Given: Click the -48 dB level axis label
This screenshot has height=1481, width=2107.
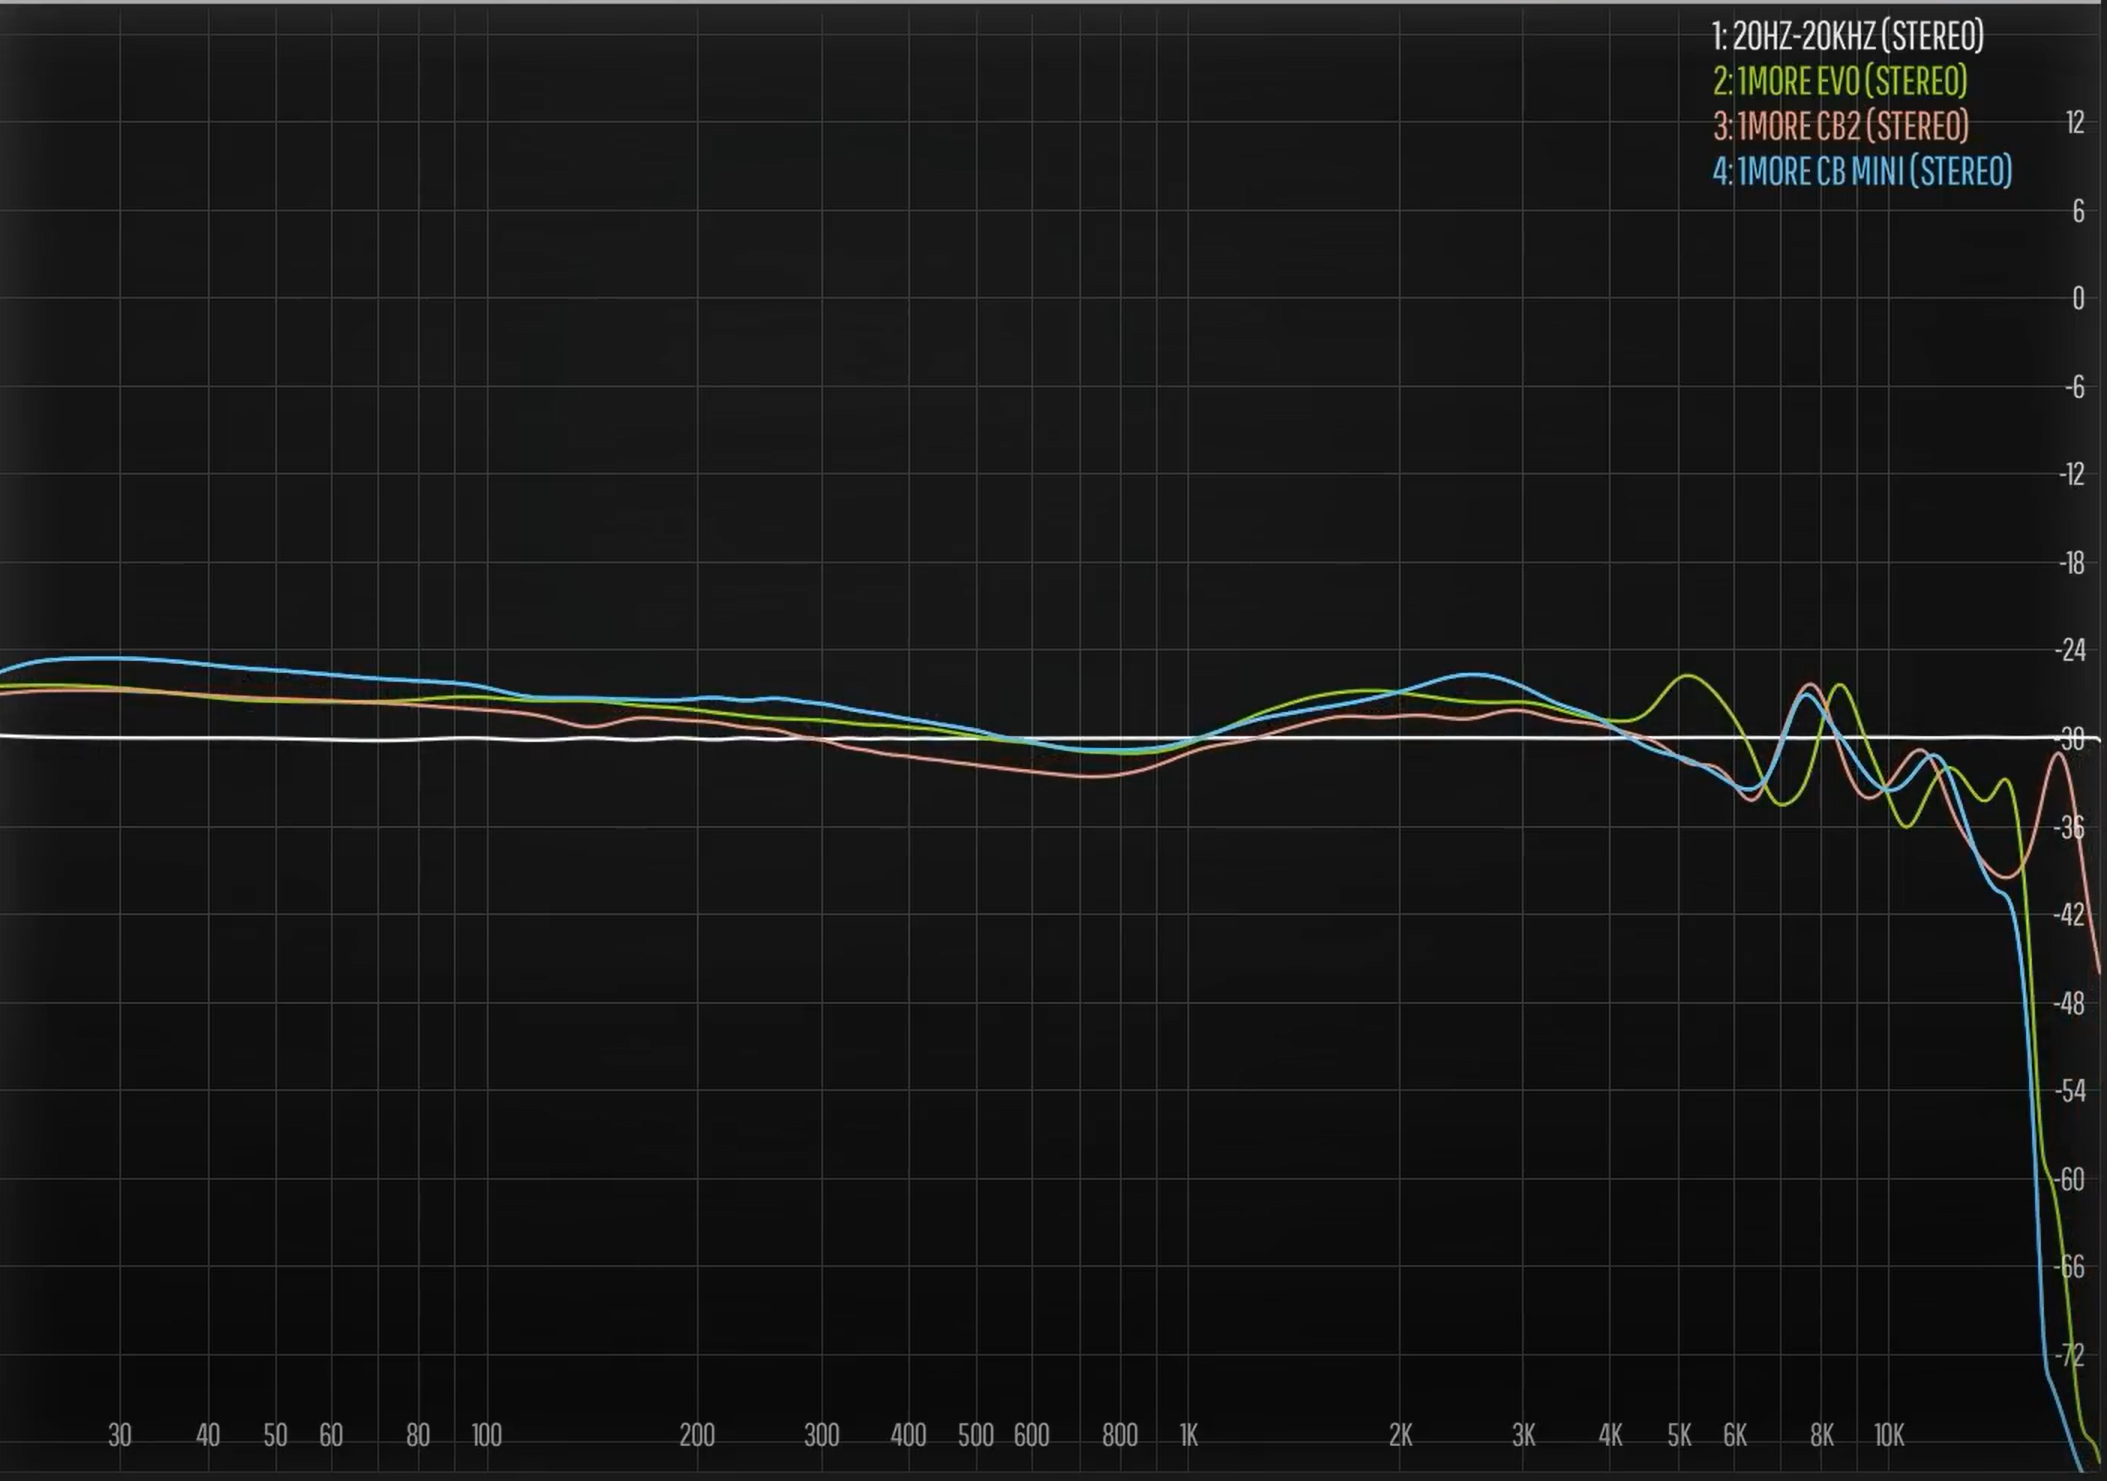Looking at the screenshot, I should coord(2071,1003).
